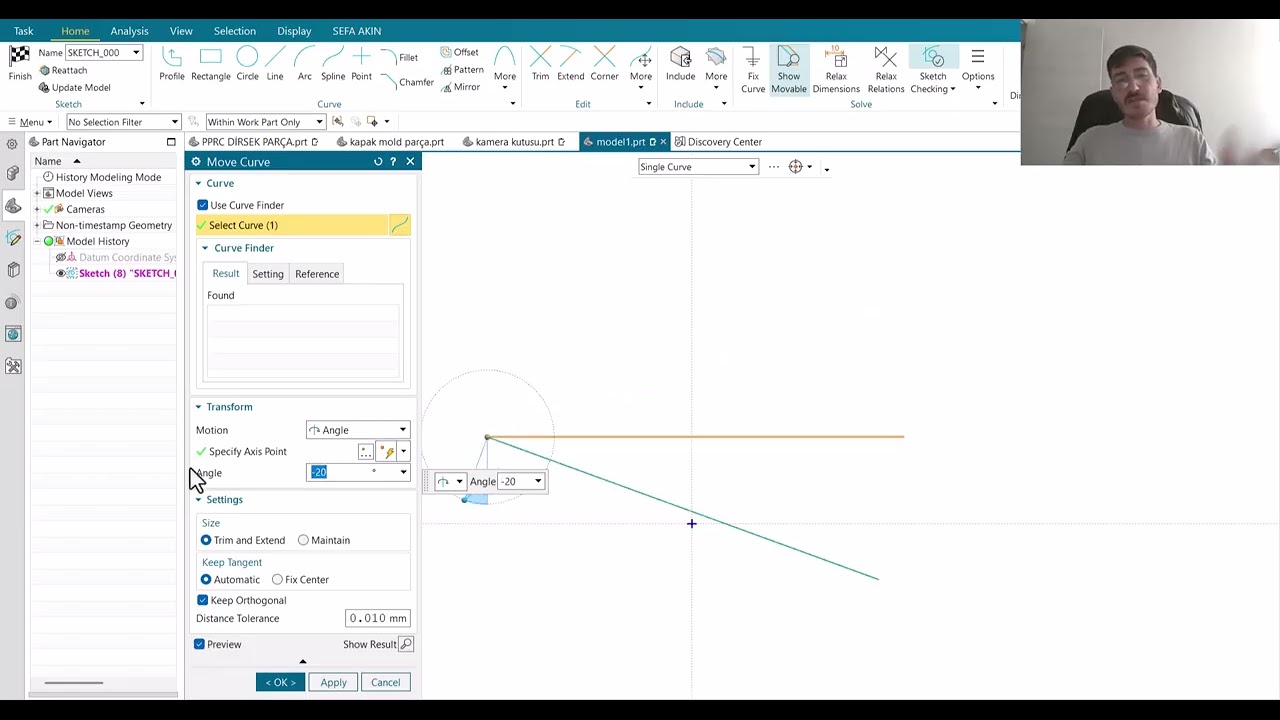Open the on-screen Angle field dropdown
The height and width of the screenshot is (720, 1280).
[538, 482]
